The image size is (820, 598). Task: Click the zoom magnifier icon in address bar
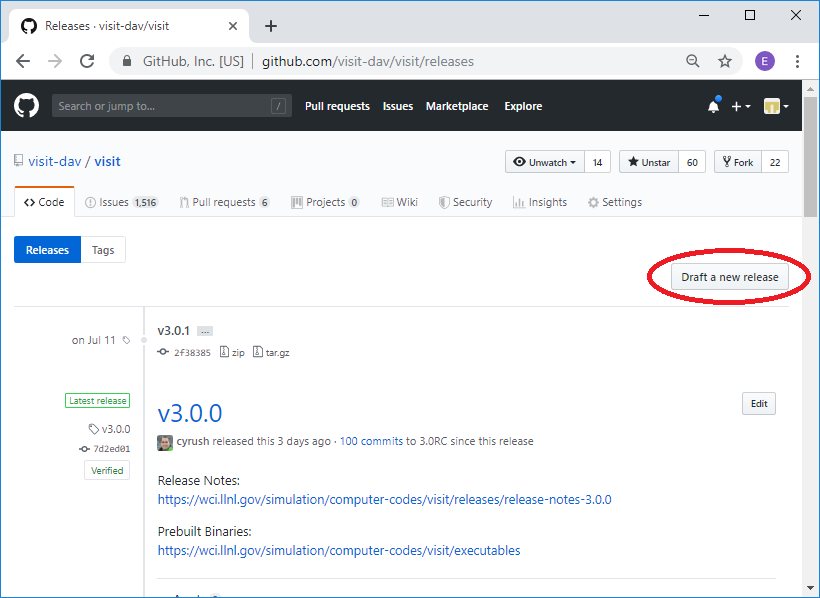click(692, 61)
